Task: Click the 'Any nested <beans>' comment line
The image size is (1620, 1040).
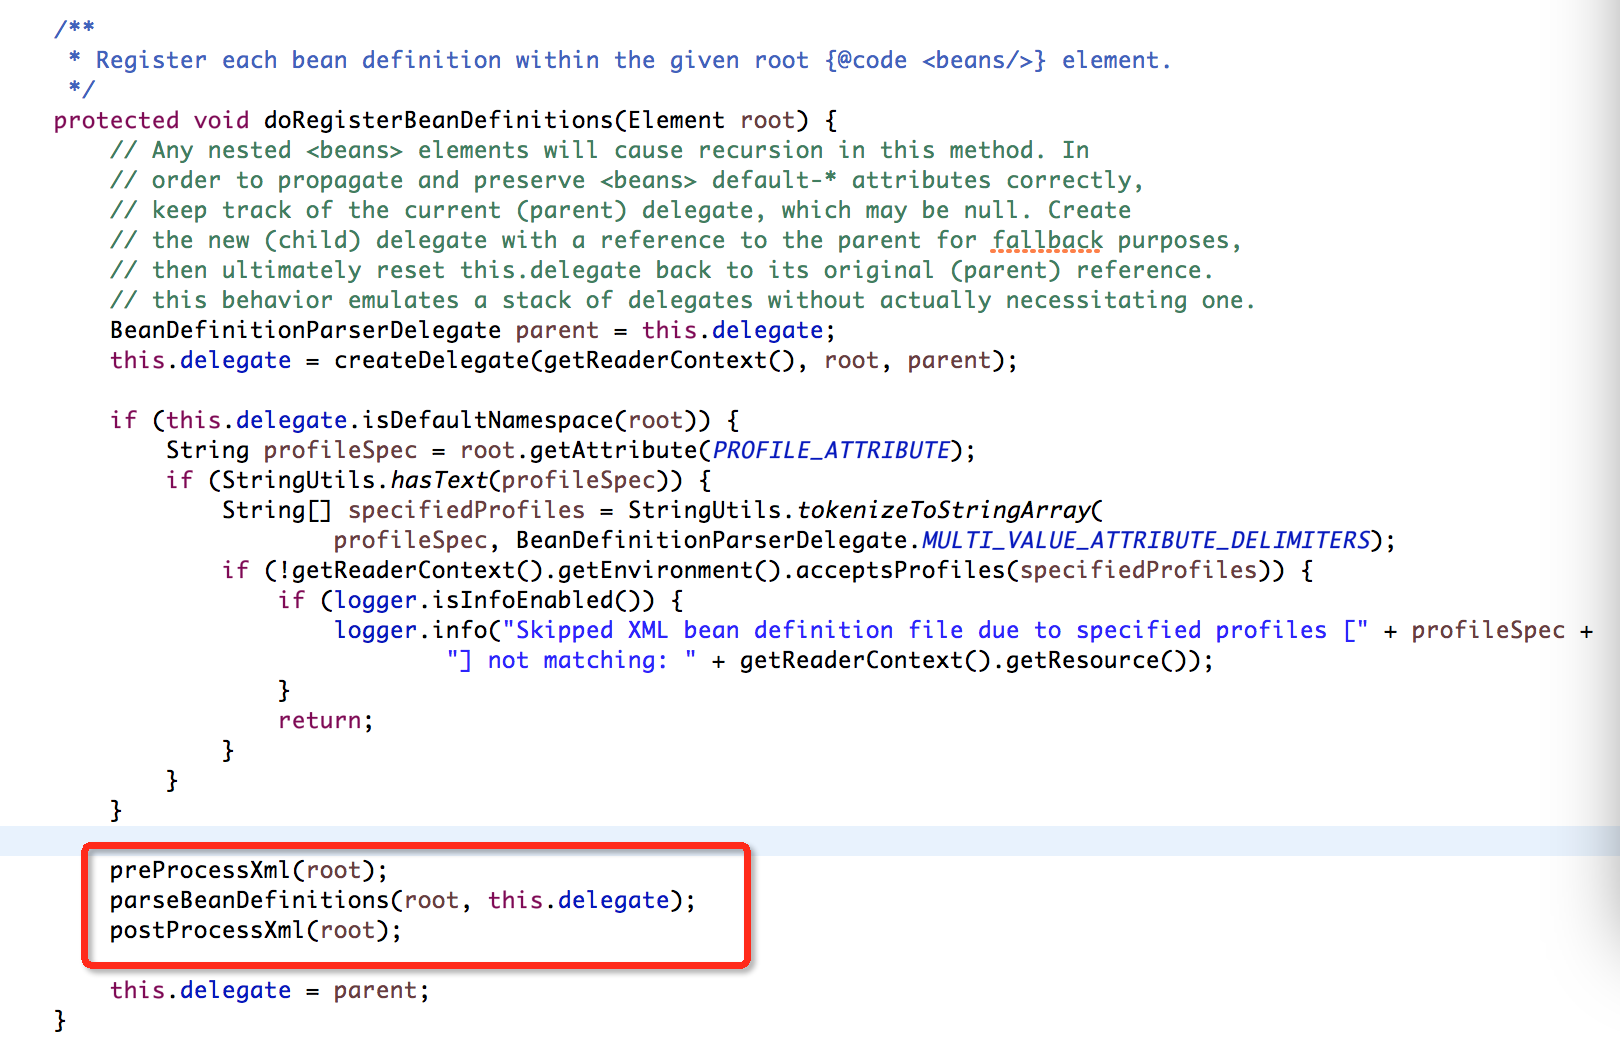Action: pos(600,150)
